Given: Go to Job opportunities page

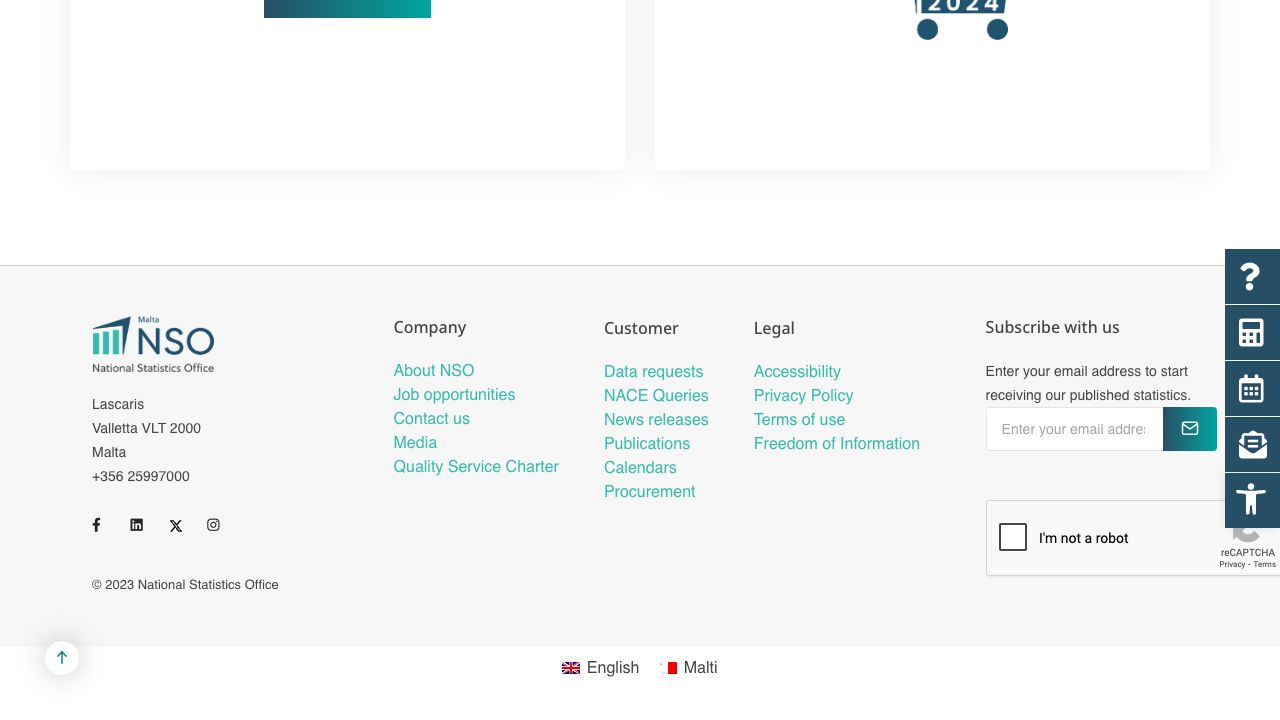Looking at the screenshot, I should 454,395.
